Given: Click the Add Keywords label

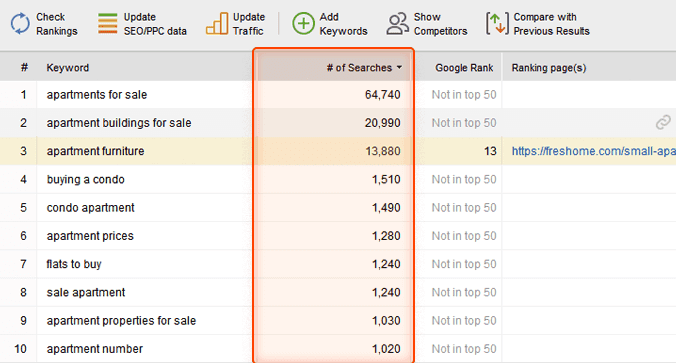Looking at the screenshot, I should pos(343,24).
